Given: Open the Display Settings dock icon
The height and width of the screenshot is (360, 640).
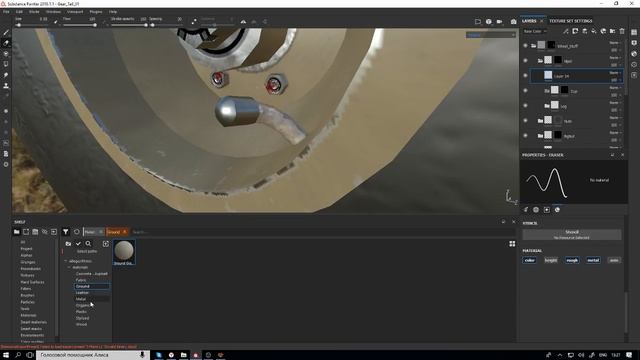Looking at the screenshot, I should (634, 43).
